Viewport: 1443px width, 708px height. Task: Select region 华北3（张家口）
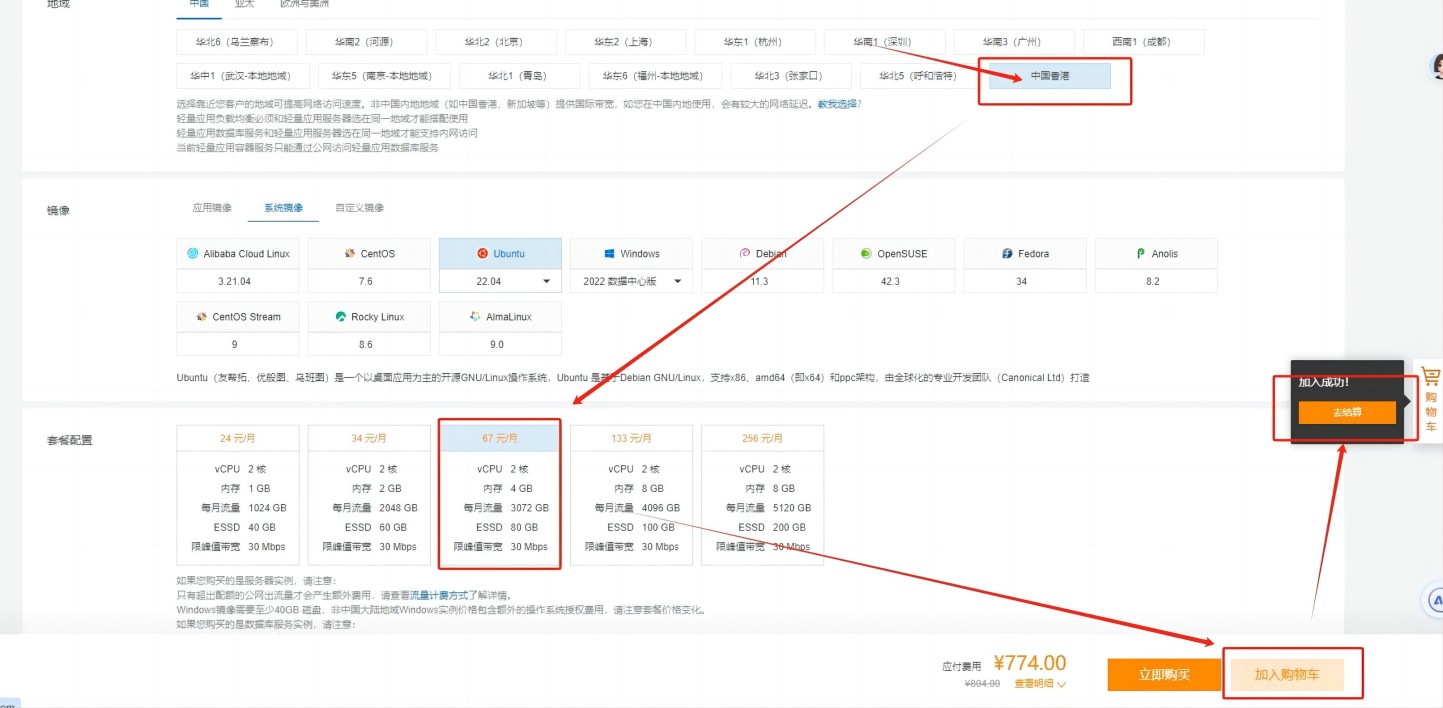tap(791, 76)
